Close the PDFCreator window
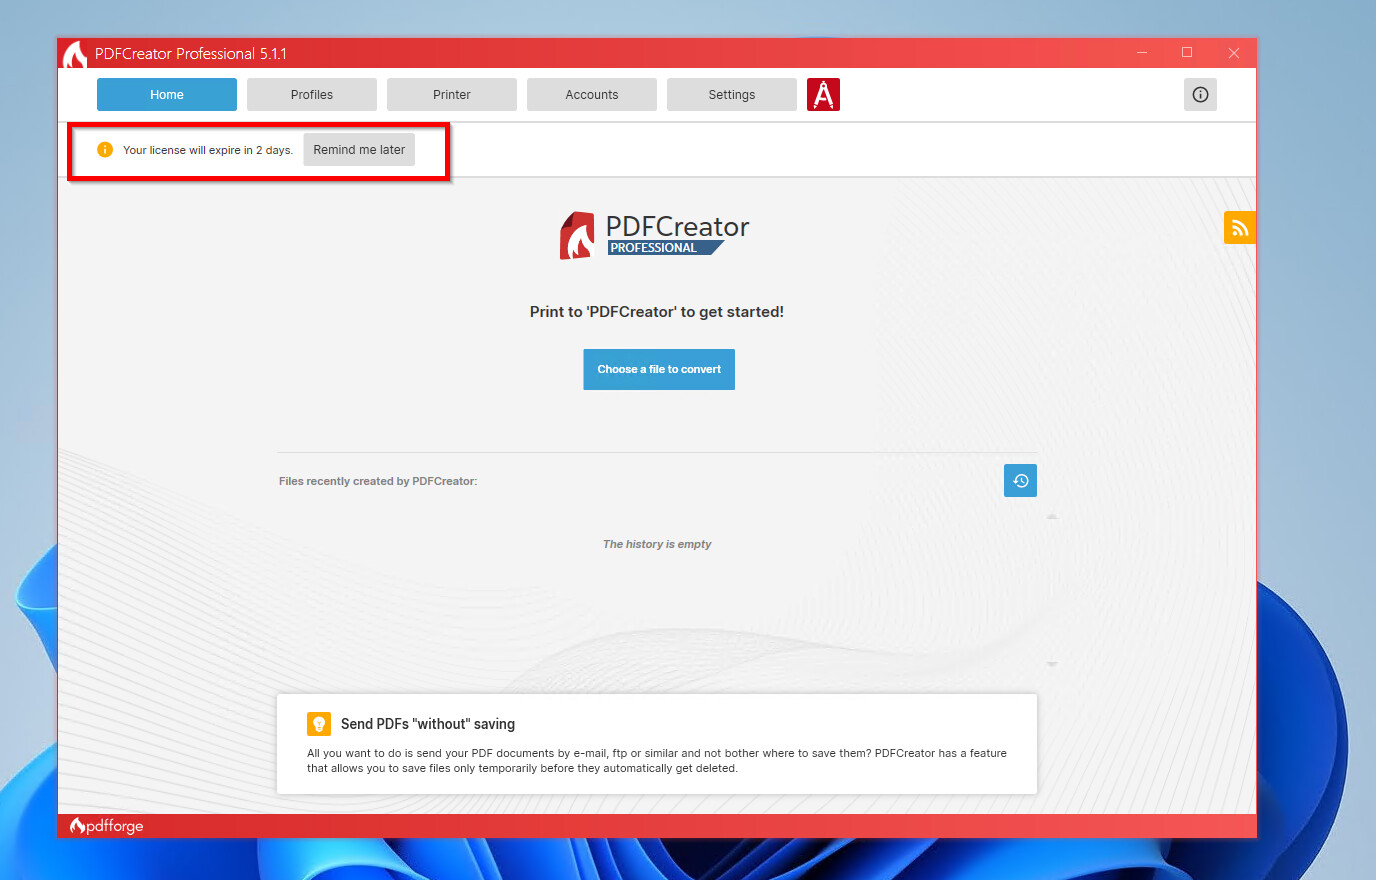Screen dimensions: 1376x880 point(1233,53)
